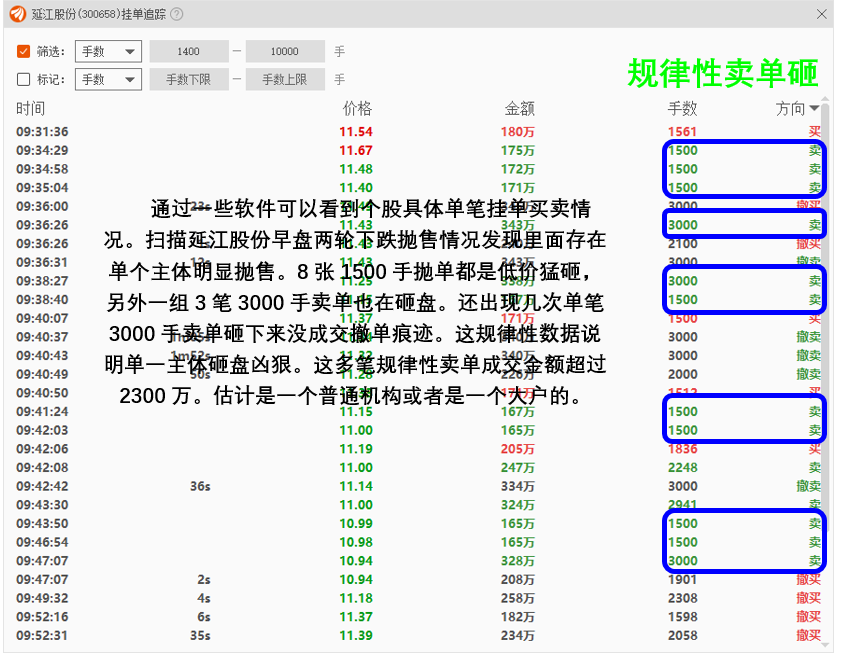Click the help question mark icon beside title
845x655 pixels.
(x=177, y=14)
